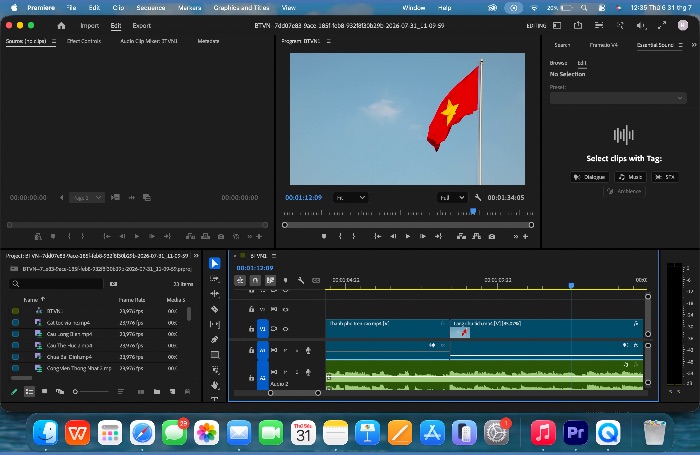Screen dimensions: 700x455
Task: Open playback resolution Full dropdown
Action: click(x=452, y=197)
